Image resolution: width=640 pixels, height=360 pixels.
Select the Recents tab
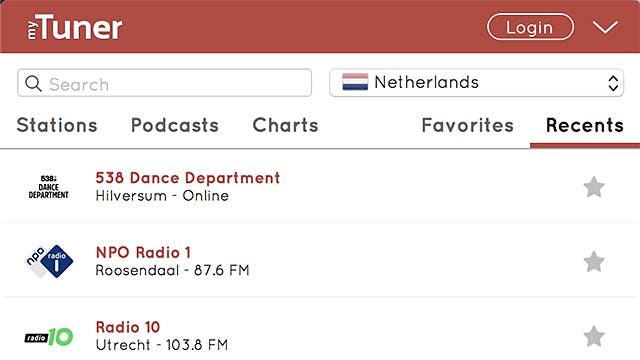pos(584,125)
